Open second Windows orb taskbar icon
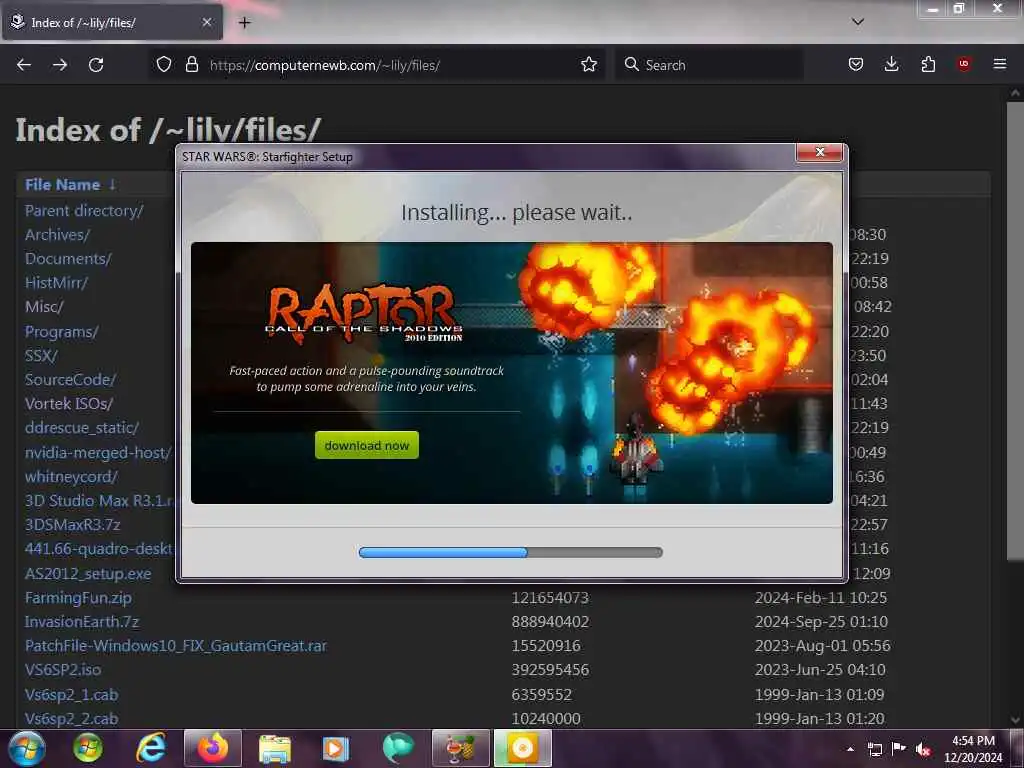This screenshot has width=1024, height=768. [x=88, y=748]
